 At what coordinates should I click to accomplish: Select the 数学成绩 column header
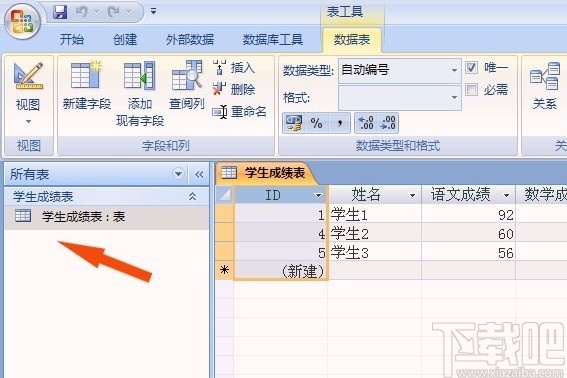[x=542, y=195]
